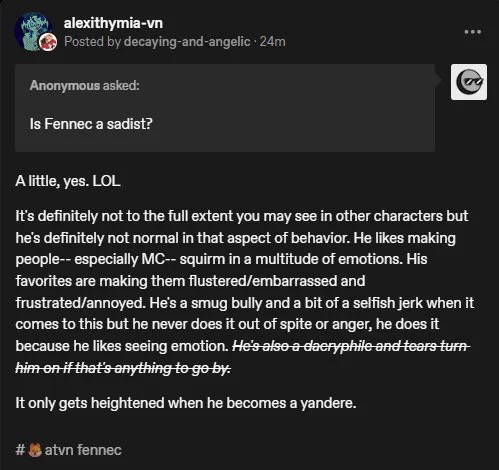The image size is (499, 470).
Task: Click the paragraph starting It's definitely not
Action: (x=244, y=281)
